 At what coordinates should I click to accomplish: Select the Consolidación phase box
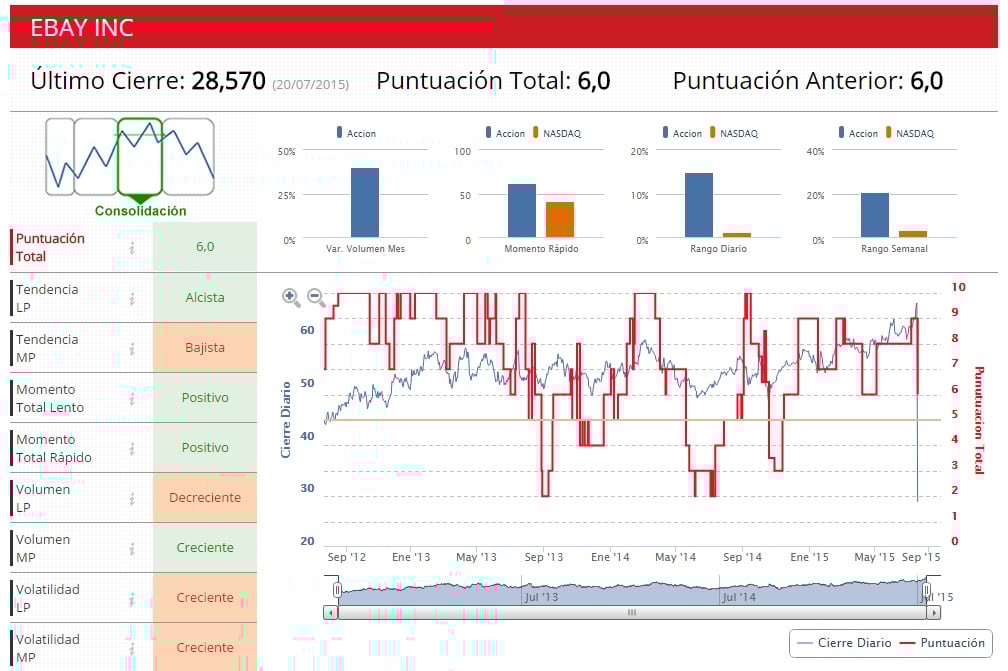click(x=140, y=156)
